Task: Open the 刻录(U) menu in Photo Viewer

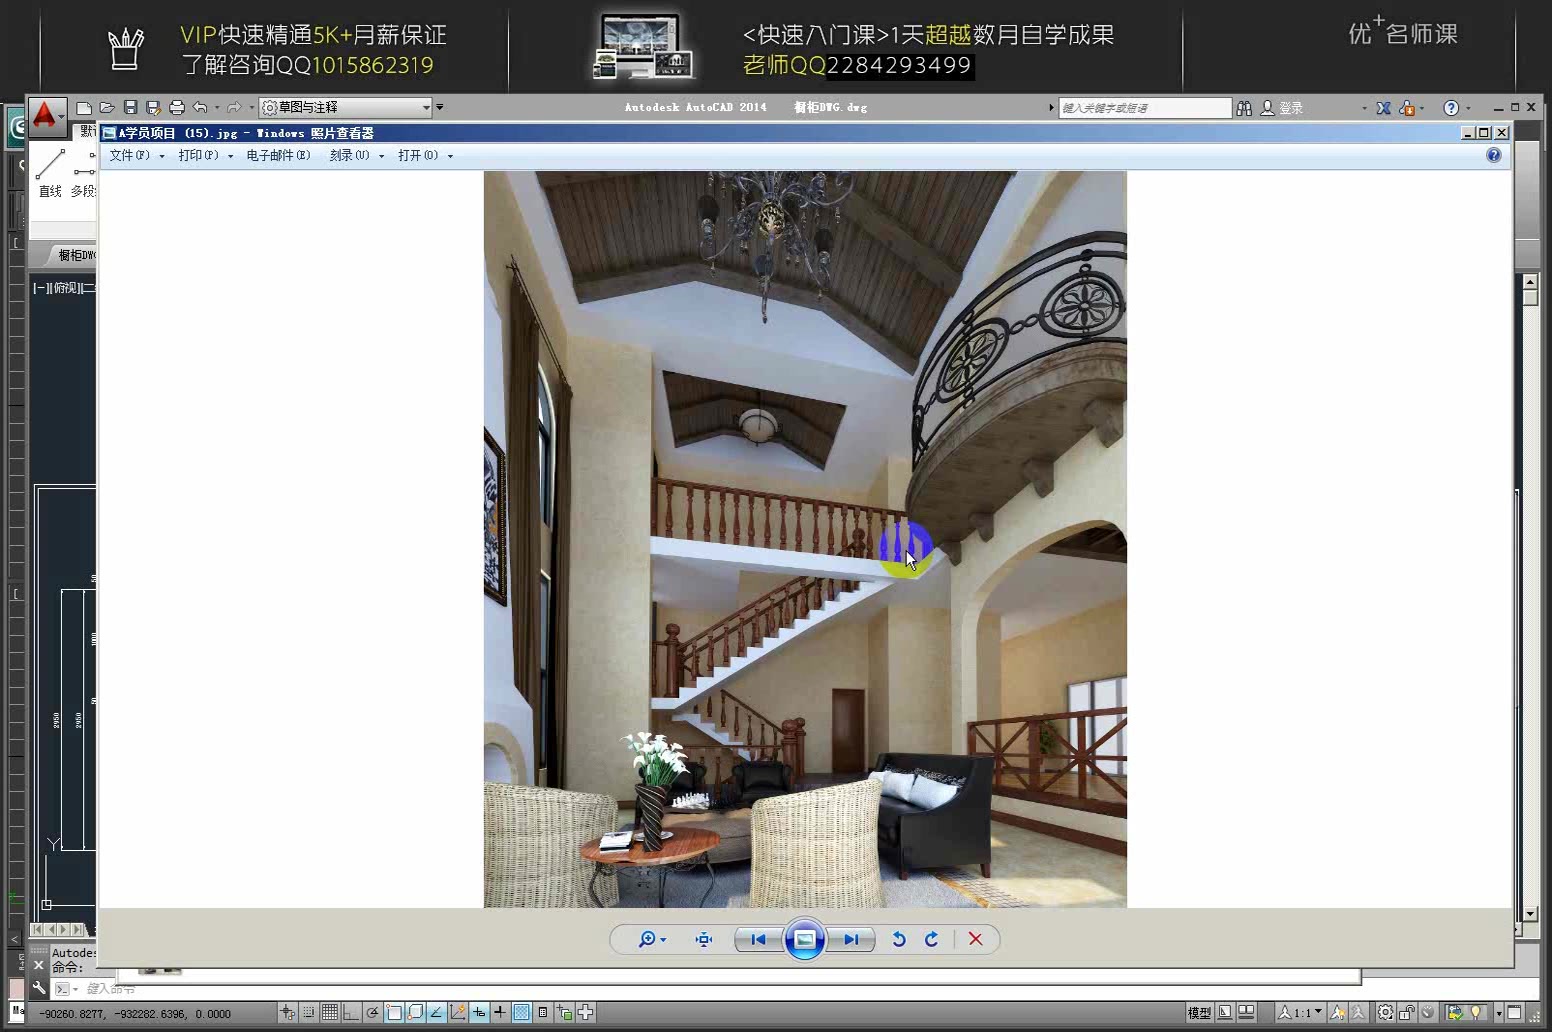Action: pyautogui.click(x=350, y=156)
